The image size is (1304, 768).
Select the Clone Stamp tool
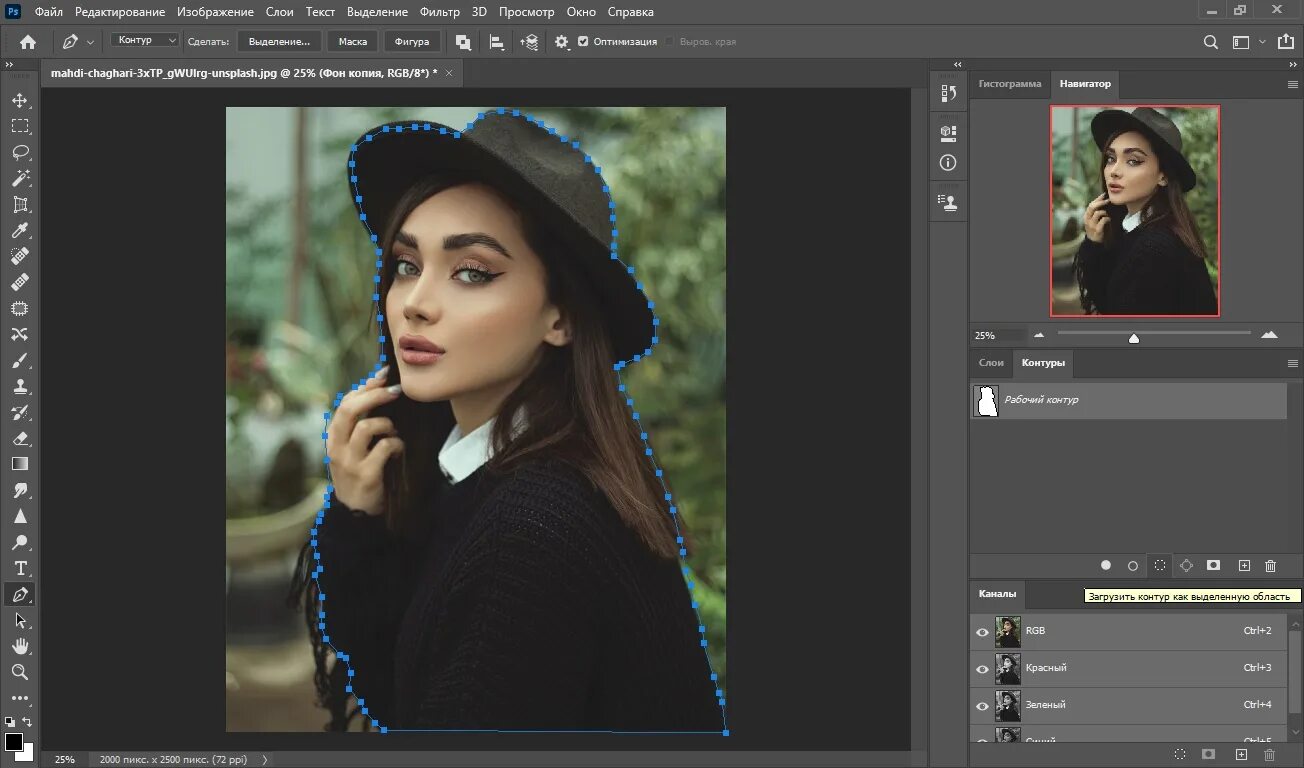(x=20, y=387)
